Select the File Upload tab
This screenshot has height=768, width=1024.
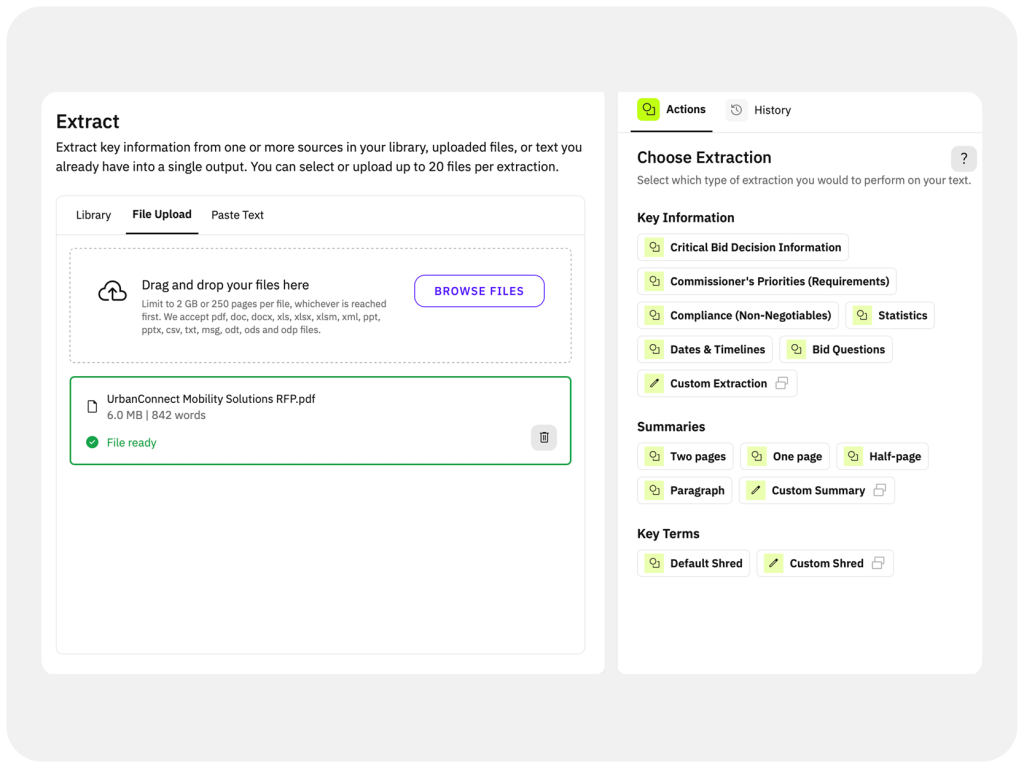pos(162,215)
